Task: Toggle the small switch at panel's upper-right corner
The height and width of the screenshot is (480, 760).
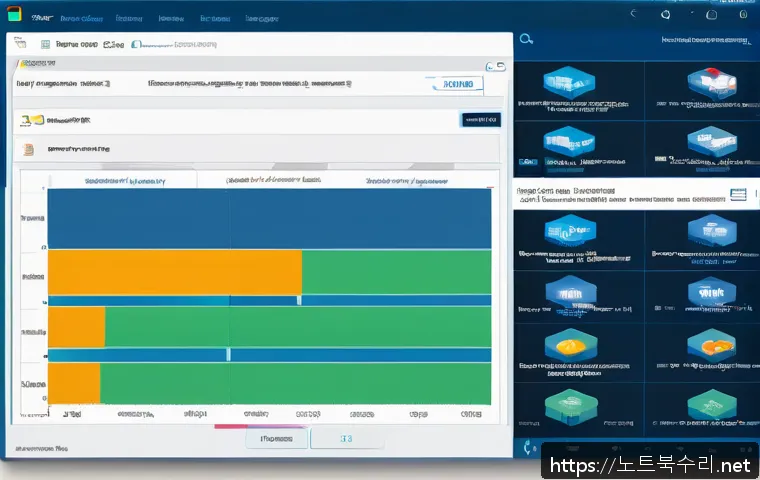Action: click(x=495, y=65)
